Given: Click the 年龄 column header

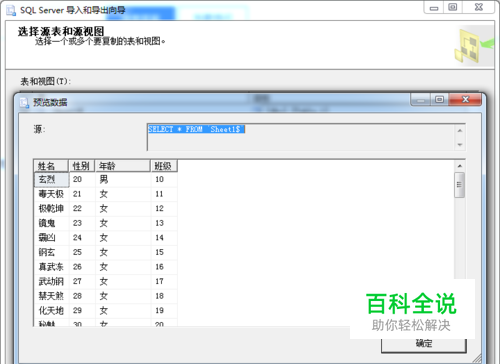Looking at the screenshot, I should coord(123,166).
